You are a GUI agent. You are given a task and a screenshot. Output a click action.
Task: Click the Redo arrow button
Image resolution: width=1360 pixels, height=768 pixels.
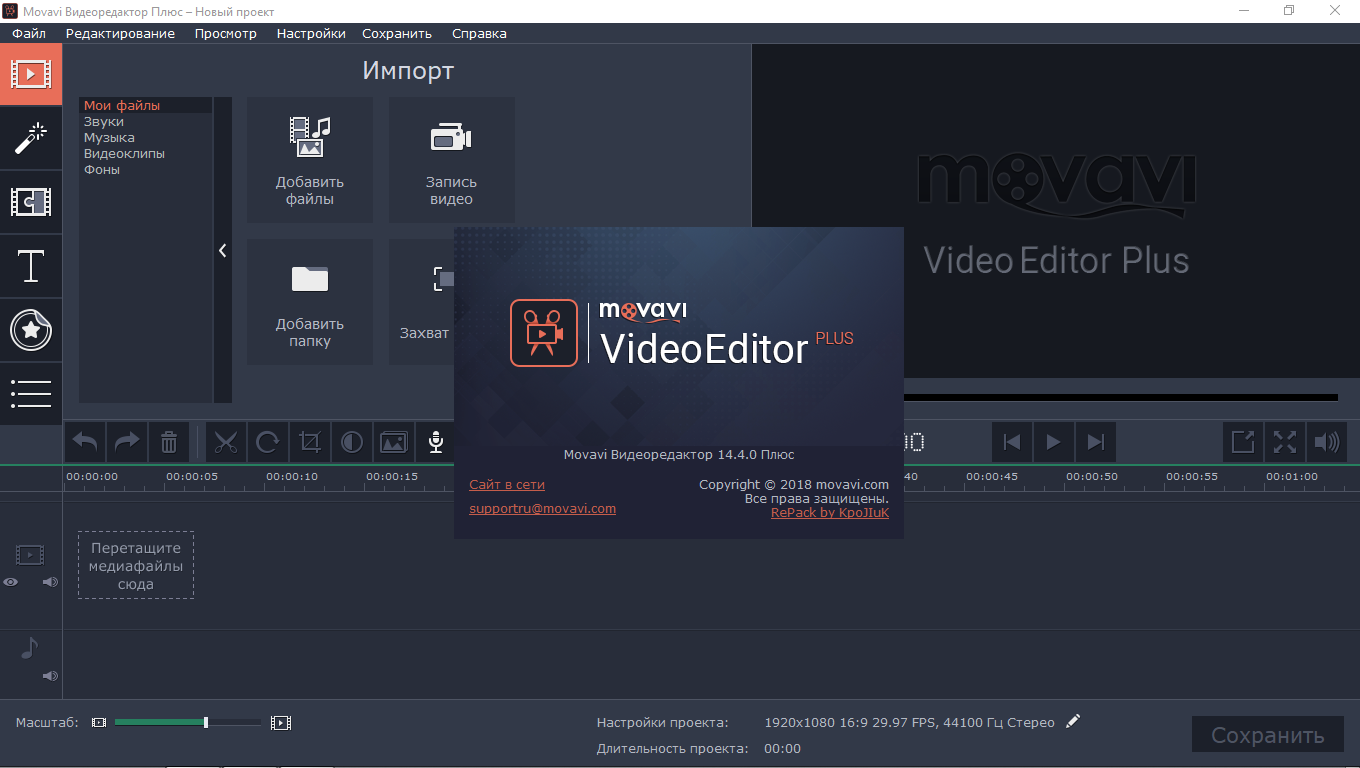127,442
